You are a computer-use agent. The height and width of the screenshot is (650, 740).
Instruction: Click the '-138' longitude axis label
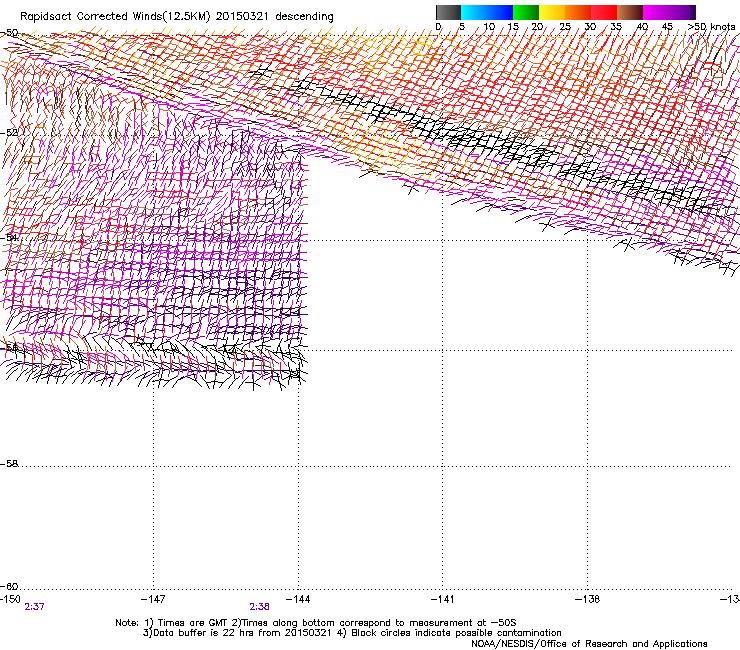pyautogui.click(x=588, y=599)
